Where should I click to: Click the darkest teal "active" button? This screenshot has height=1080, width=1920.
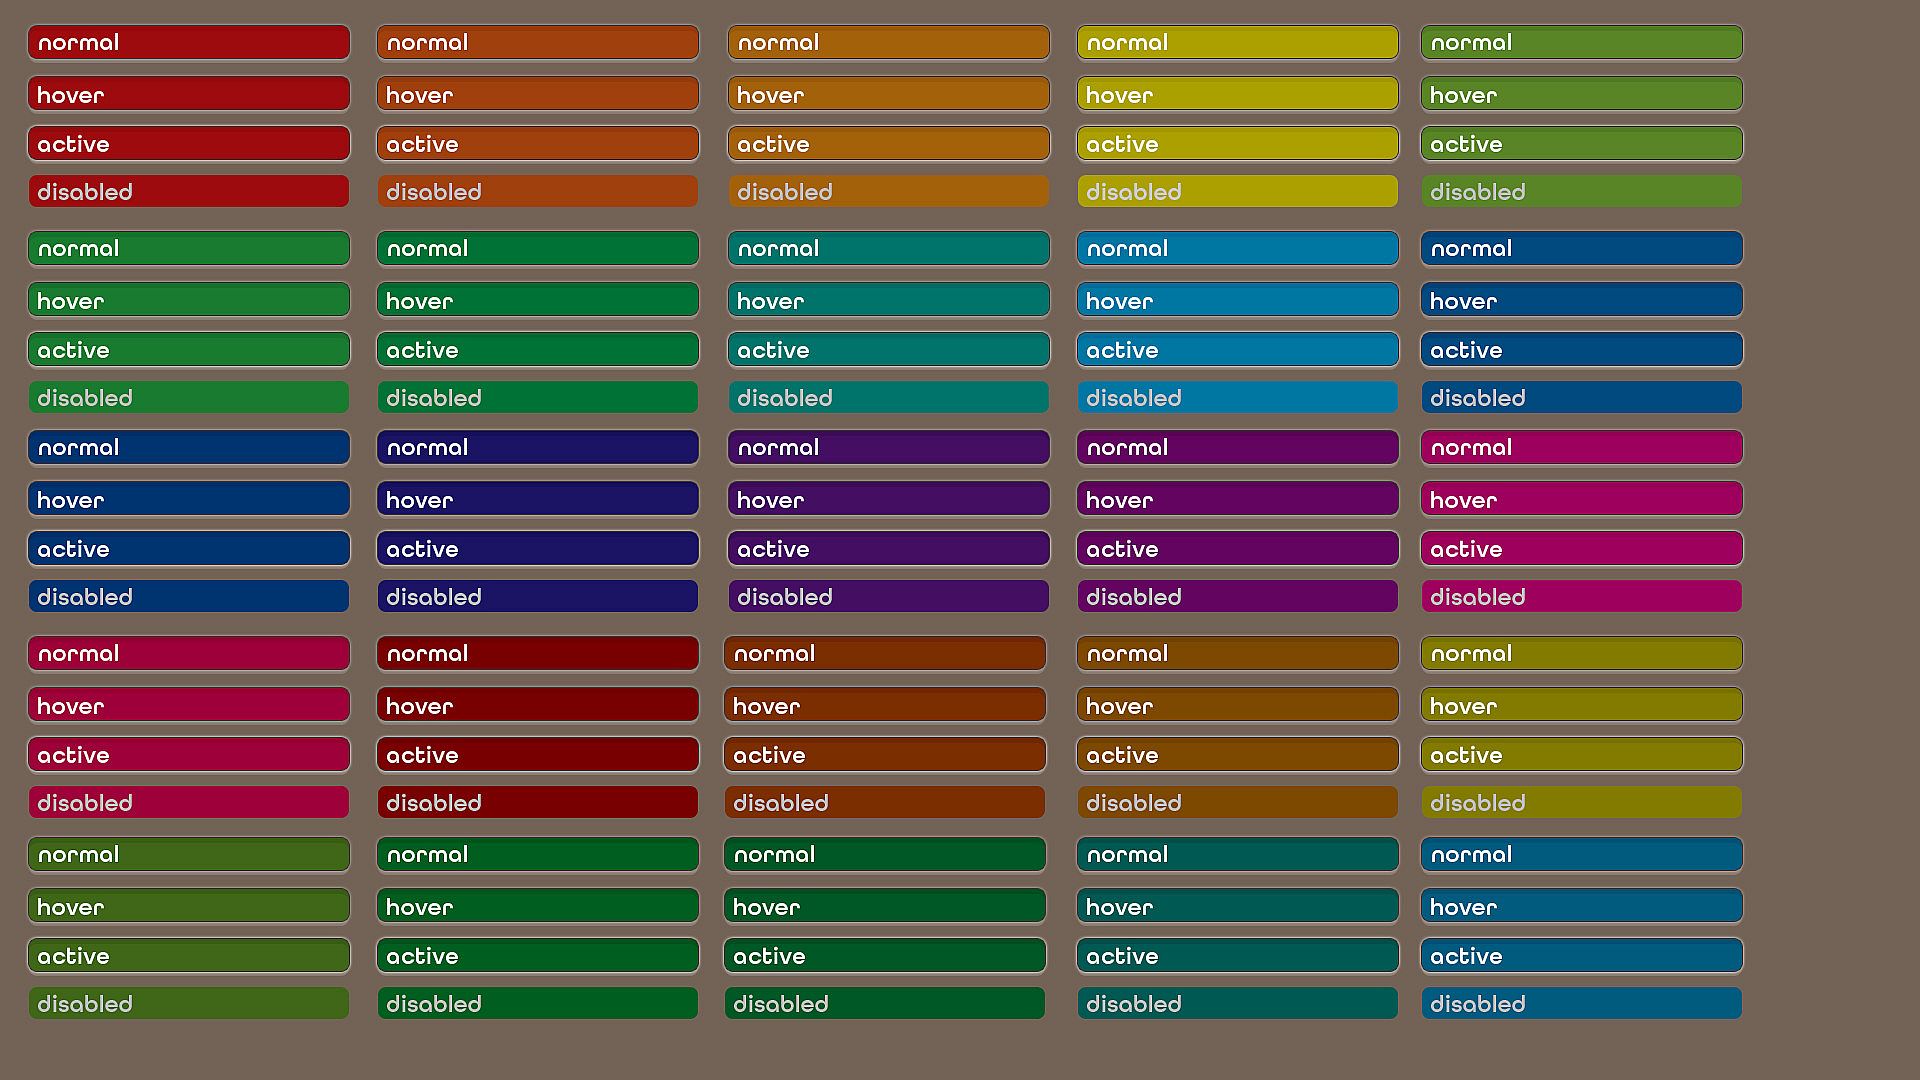(x=1237, y=956)
